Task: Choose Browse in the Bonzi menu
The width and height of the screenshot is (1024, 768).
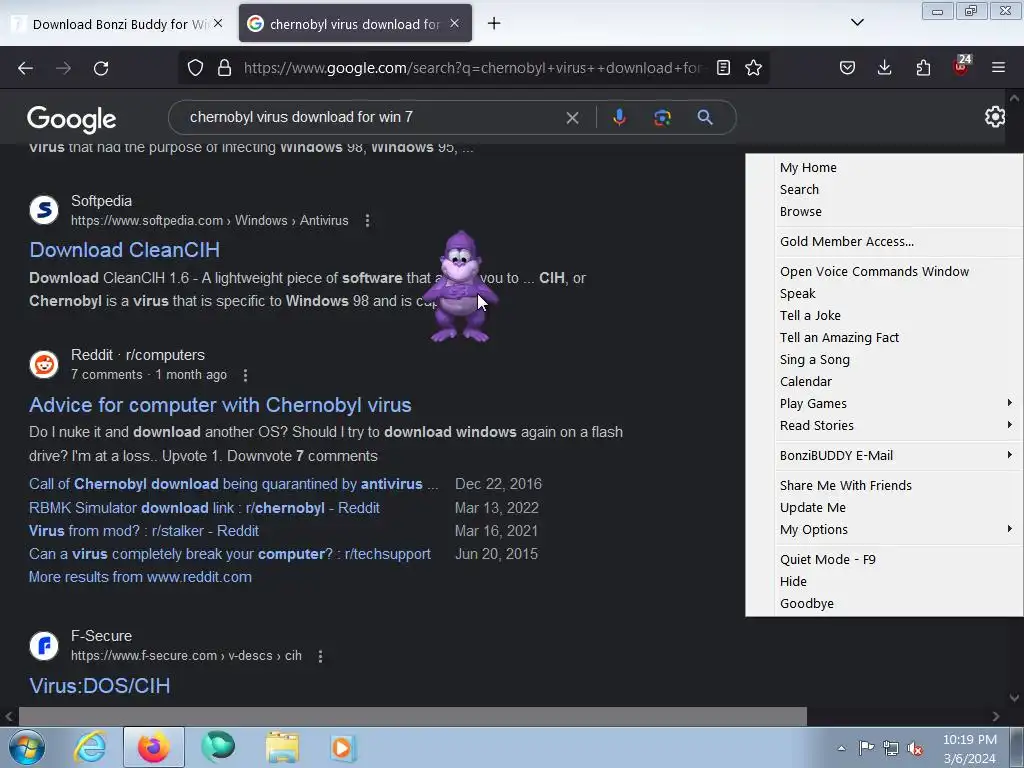Action: coord(801,212)
